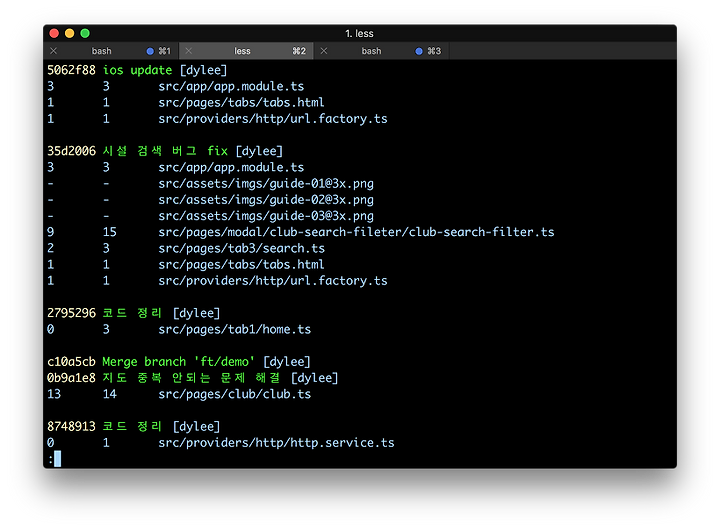720x530 pixels.
Task: Click the blue activity dot beside ⌘1
Action: pos(150,51)
